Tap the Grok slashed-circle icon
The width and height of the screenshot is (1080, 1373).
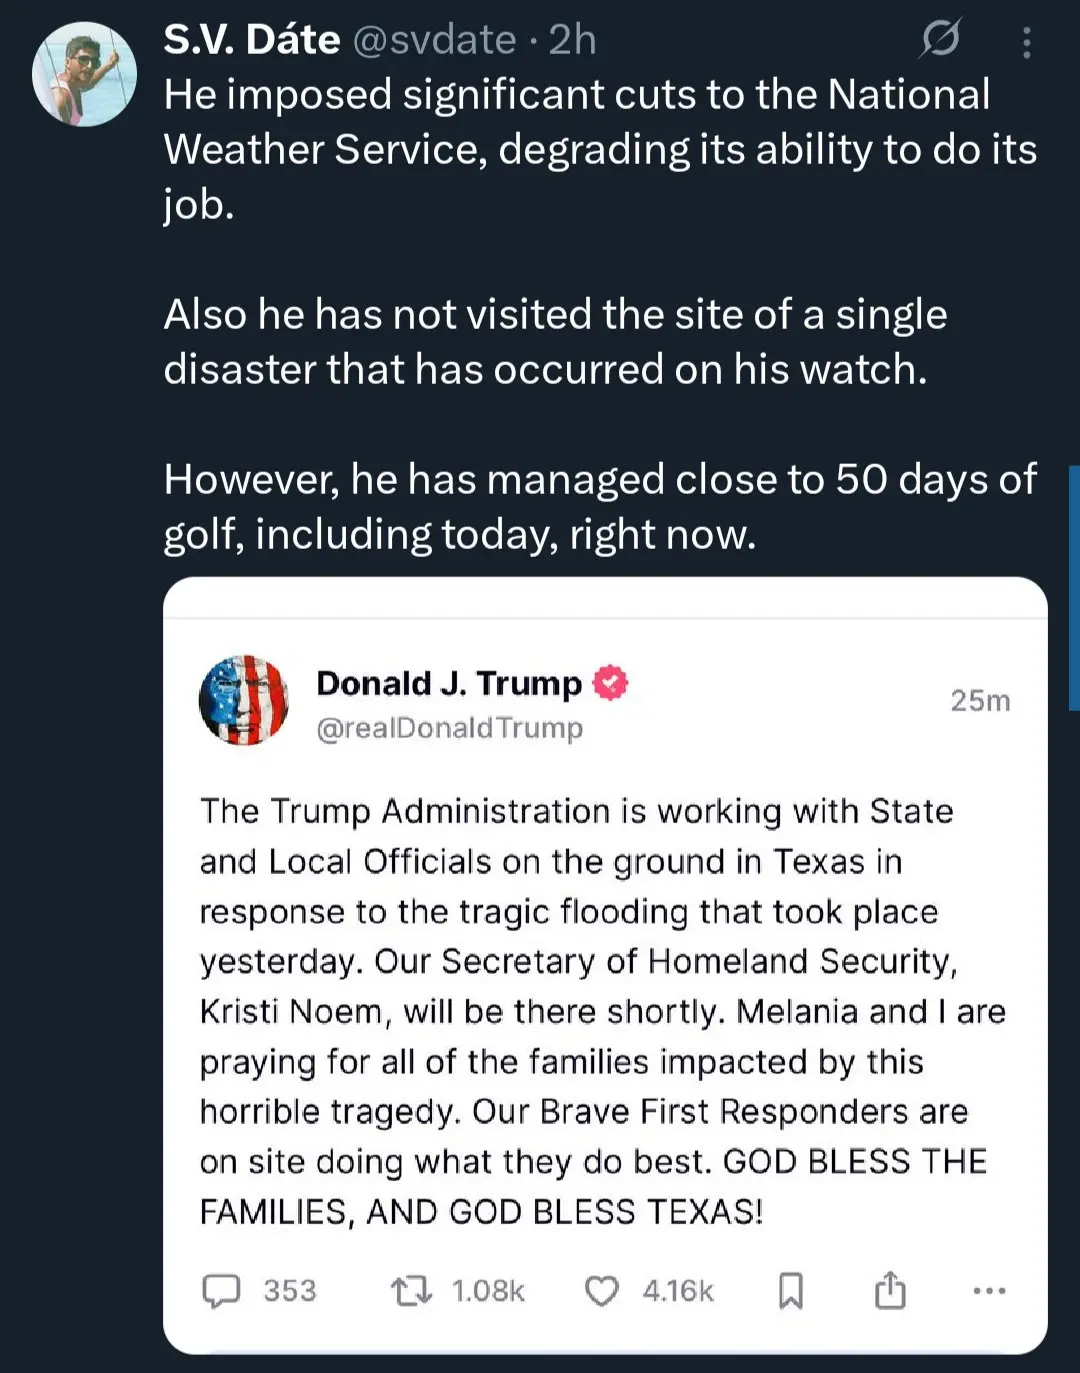click(940, 40)
